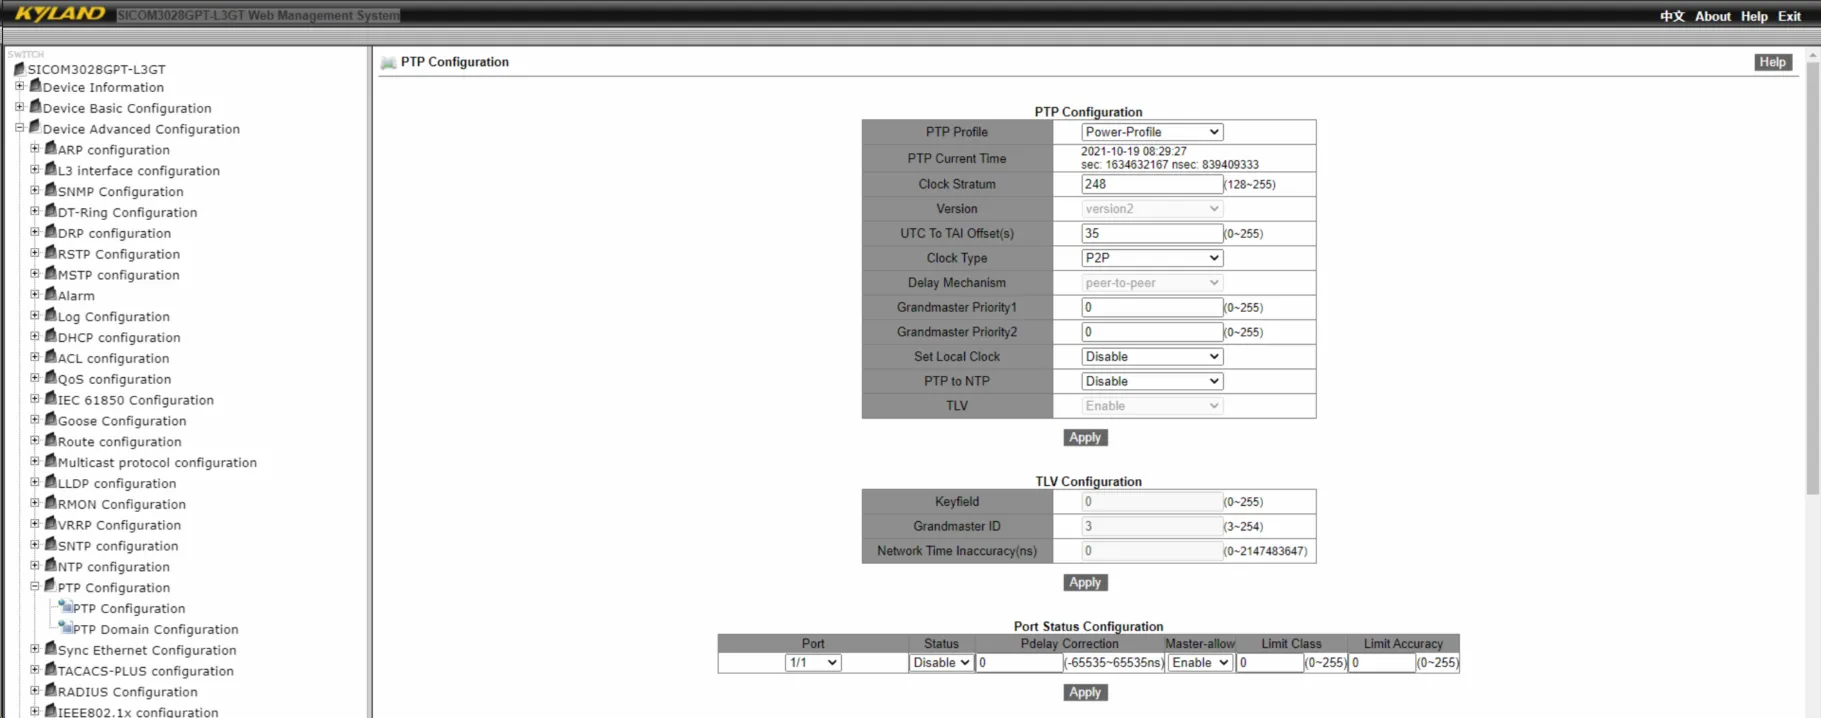Click the Device Information folder icon
Image resolution: width=1821 pixels, height=718 pixels.
[35, 86]
